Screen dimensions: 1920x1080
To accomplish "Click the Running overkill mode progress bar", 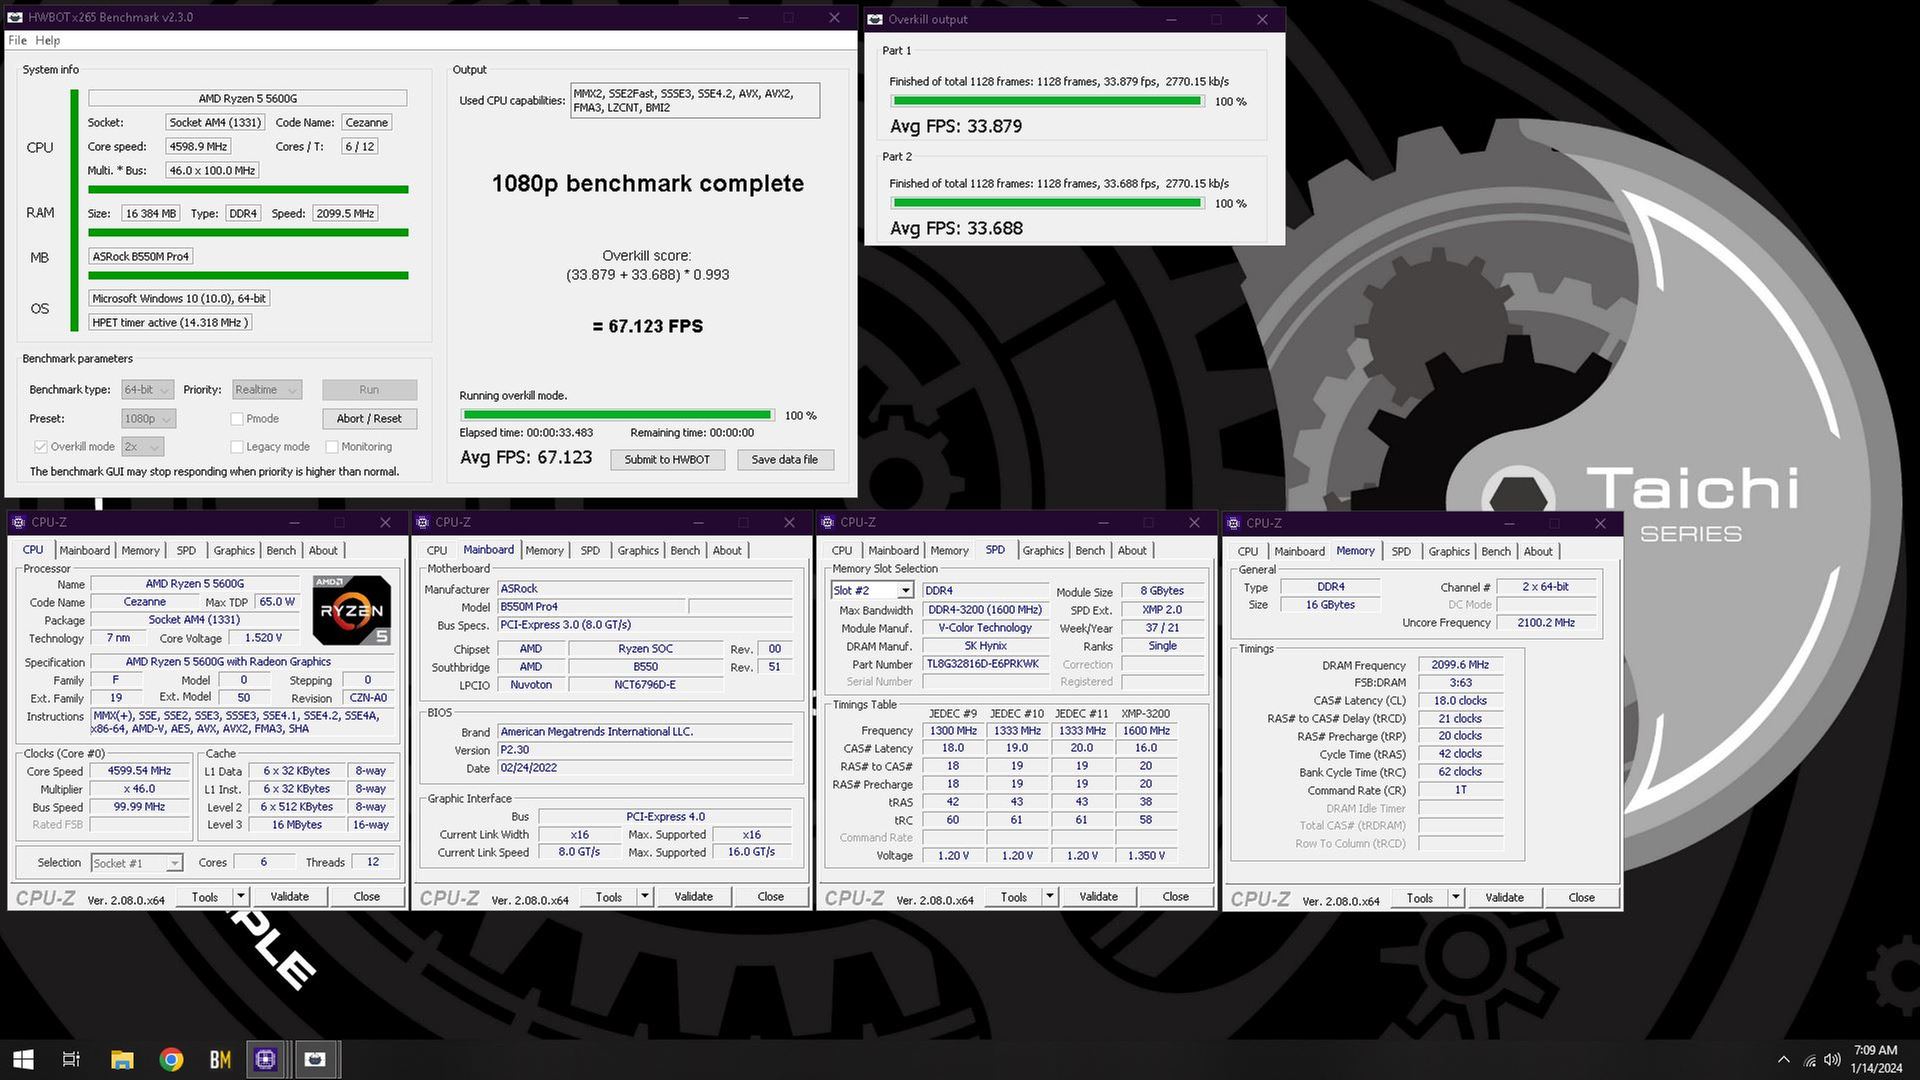I will [617, 415].
